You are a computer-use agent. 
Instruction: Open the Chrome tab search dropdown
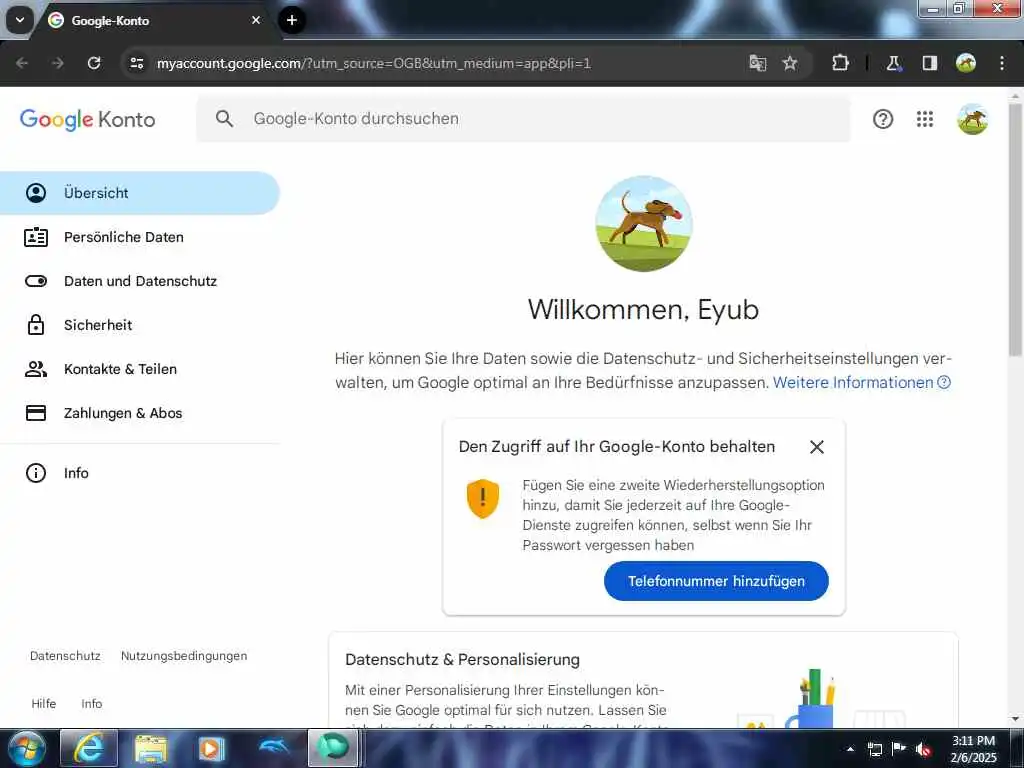pyautogui.click(x=20, y=20)
